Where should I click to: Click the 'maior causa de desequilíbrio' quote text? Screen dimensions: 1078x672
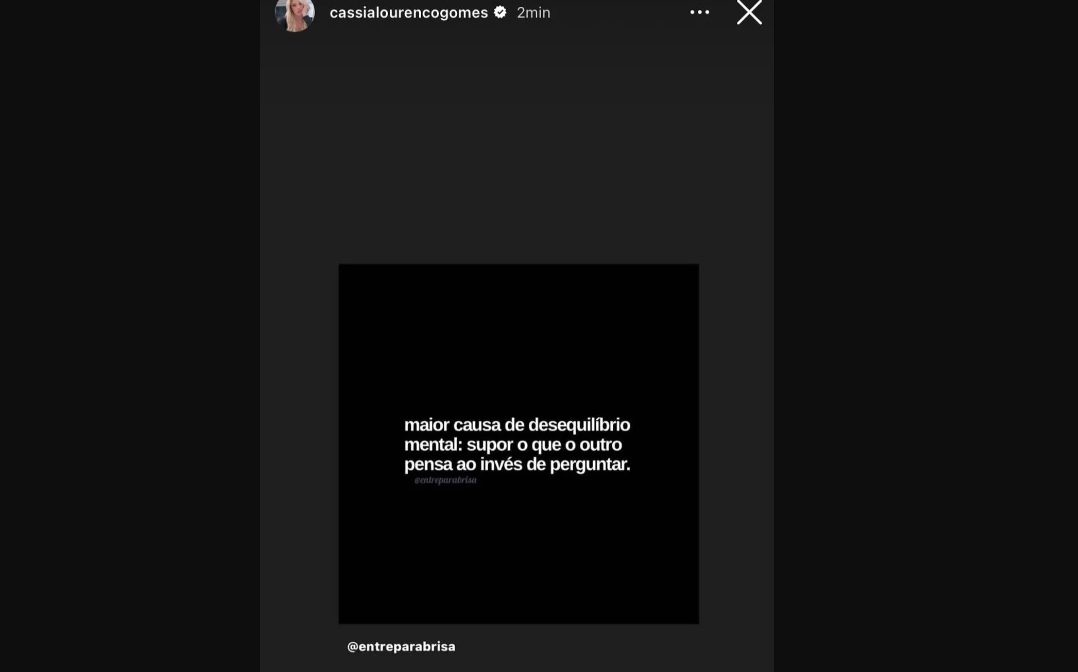tap(517, 424)
